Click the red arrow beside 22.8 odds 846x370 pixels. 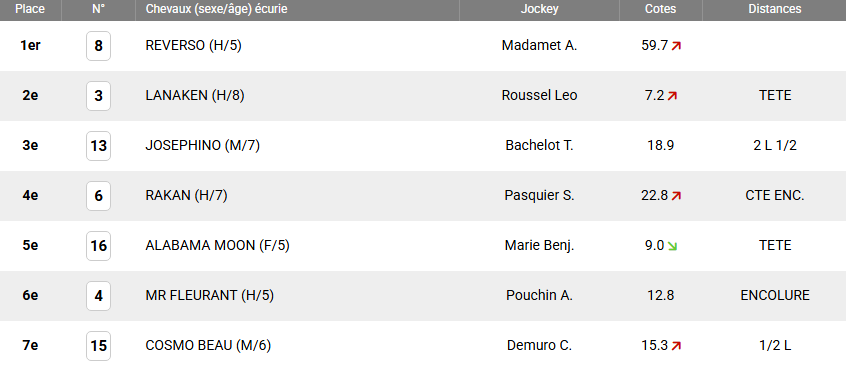(x=676, y=196)
